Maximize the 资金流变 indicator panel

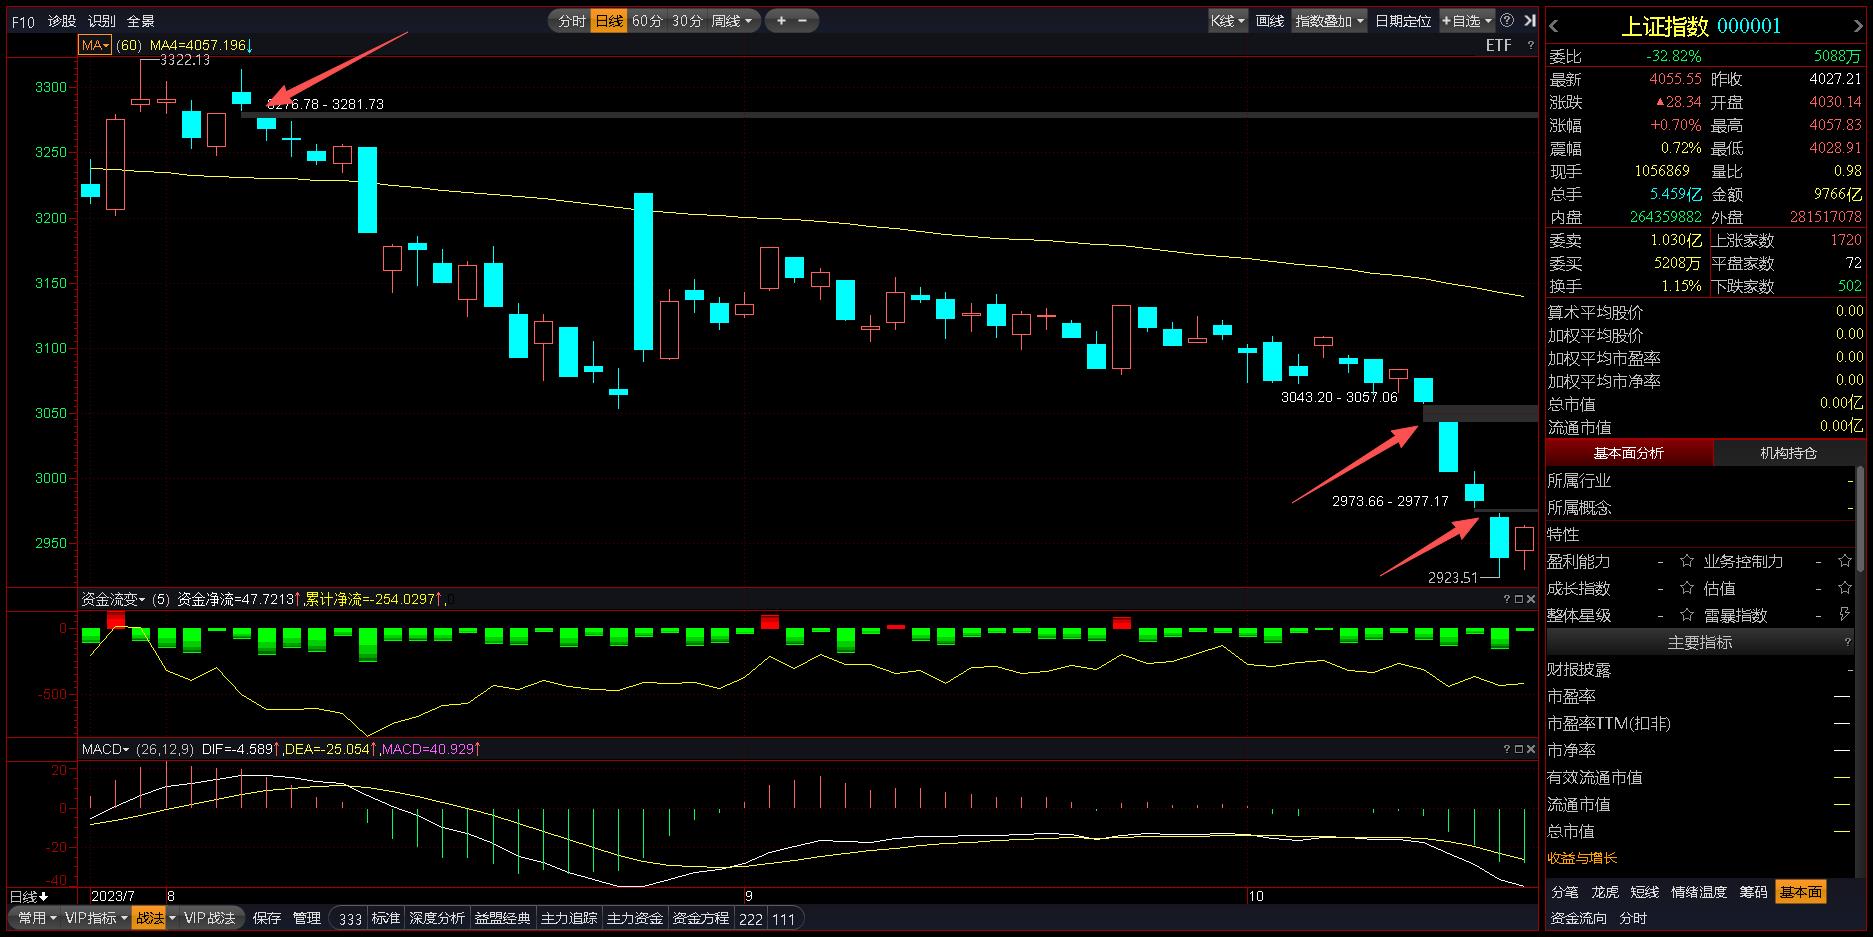coord(1518,599)
